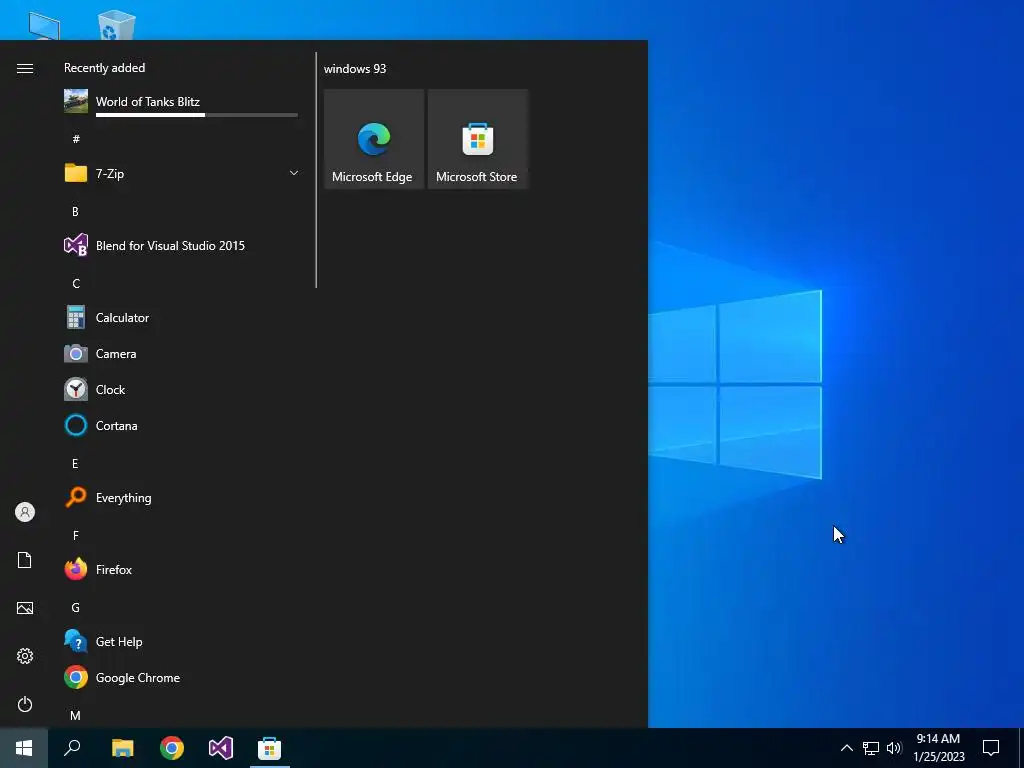This screenshot has width=1024, height=768.
Task: Click the 'F' letter header
Action: pos(76,536)
